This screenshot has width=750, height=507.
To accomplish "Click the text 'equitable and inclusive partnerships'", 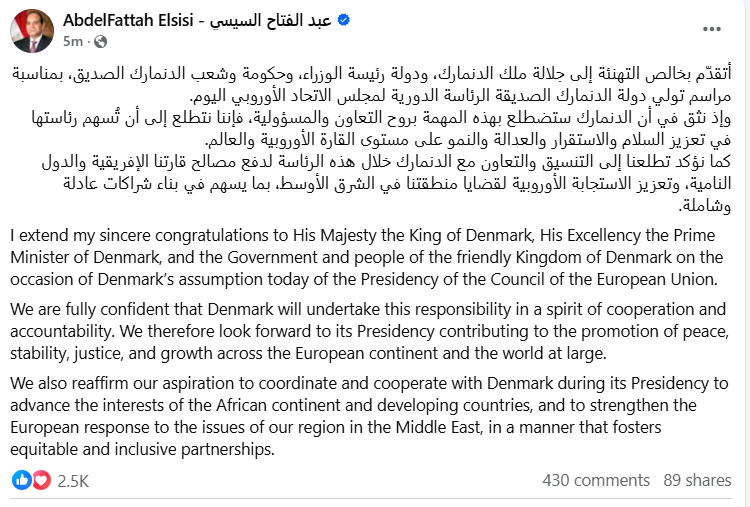I will (142, 450).
